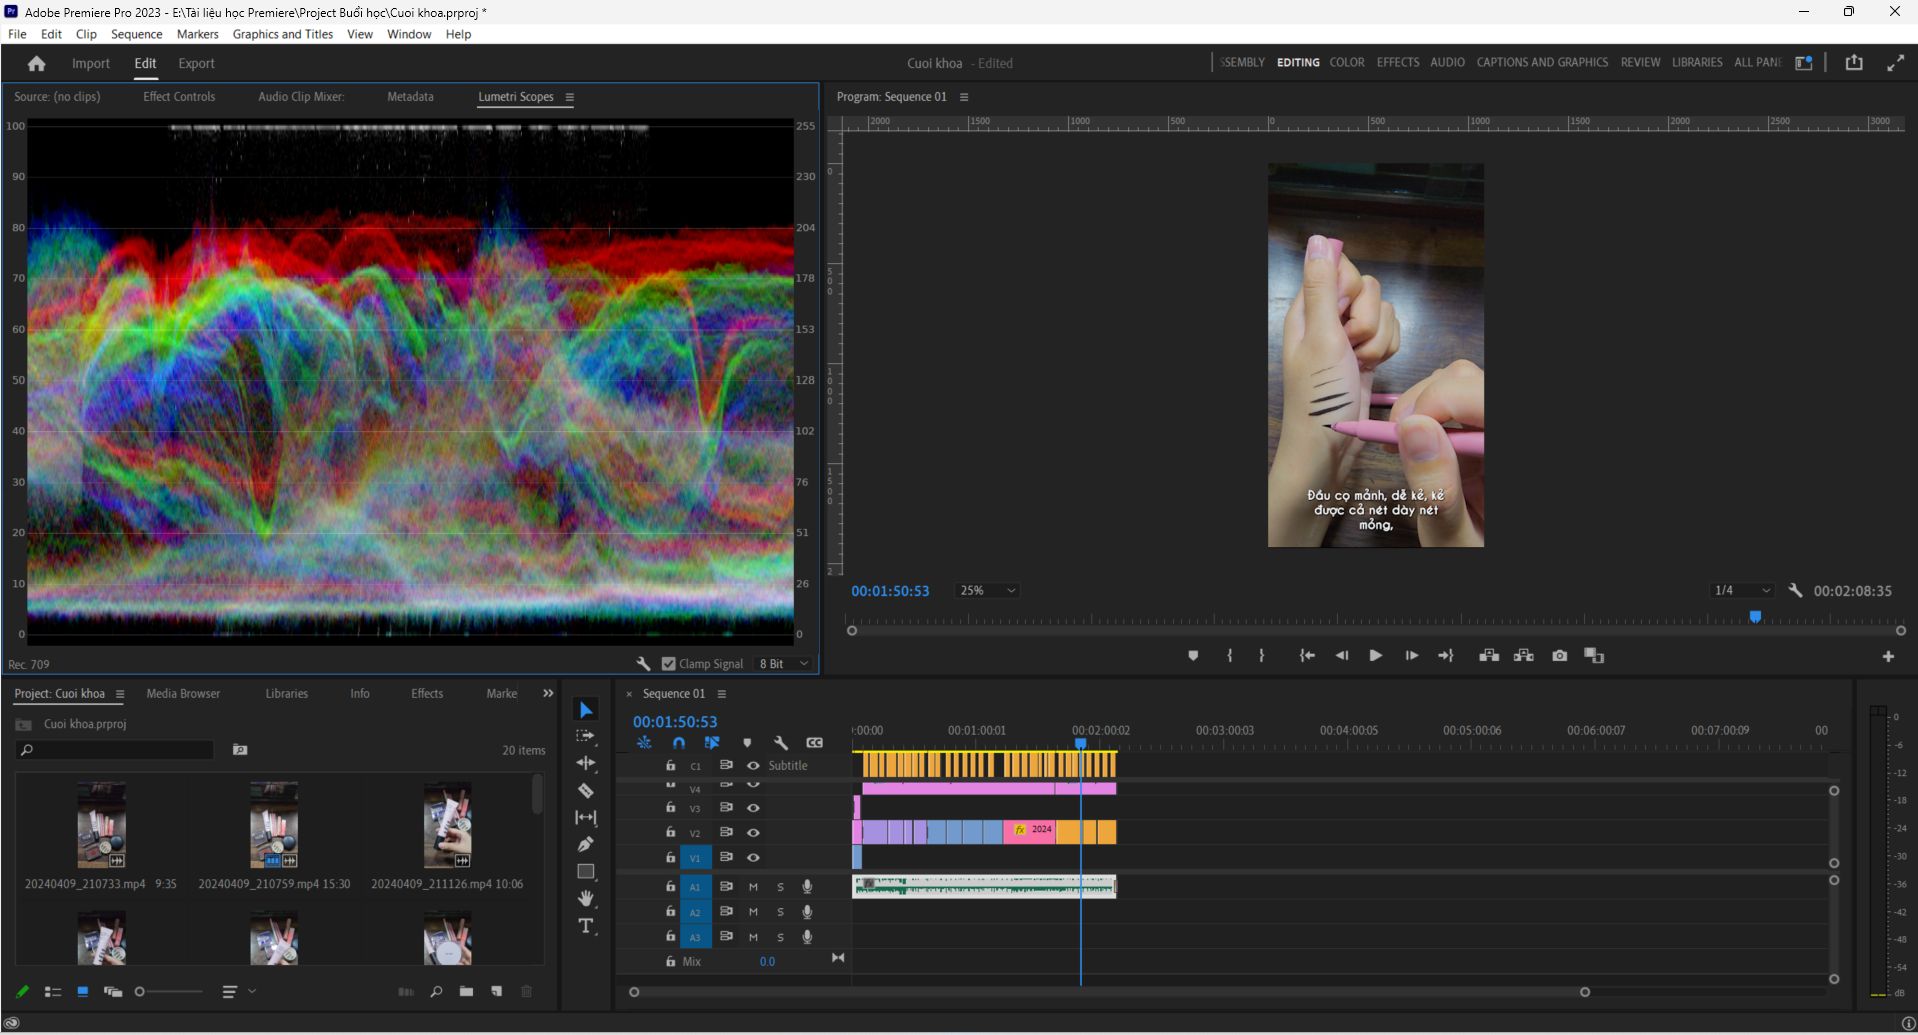Toggle visibility eye for V2 track
Image resolution: width=1918 pixels, height=1035 pixels.
753,832
